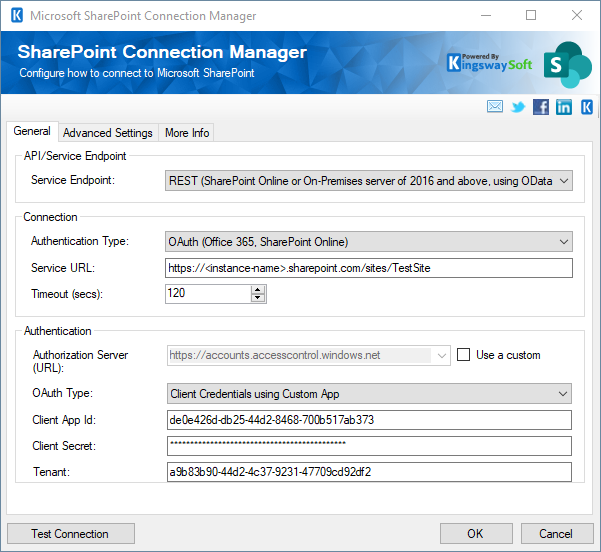This screenshot has height=552, width=601.
Task: Click the title bar K application icon
Action: coord(17,16)
